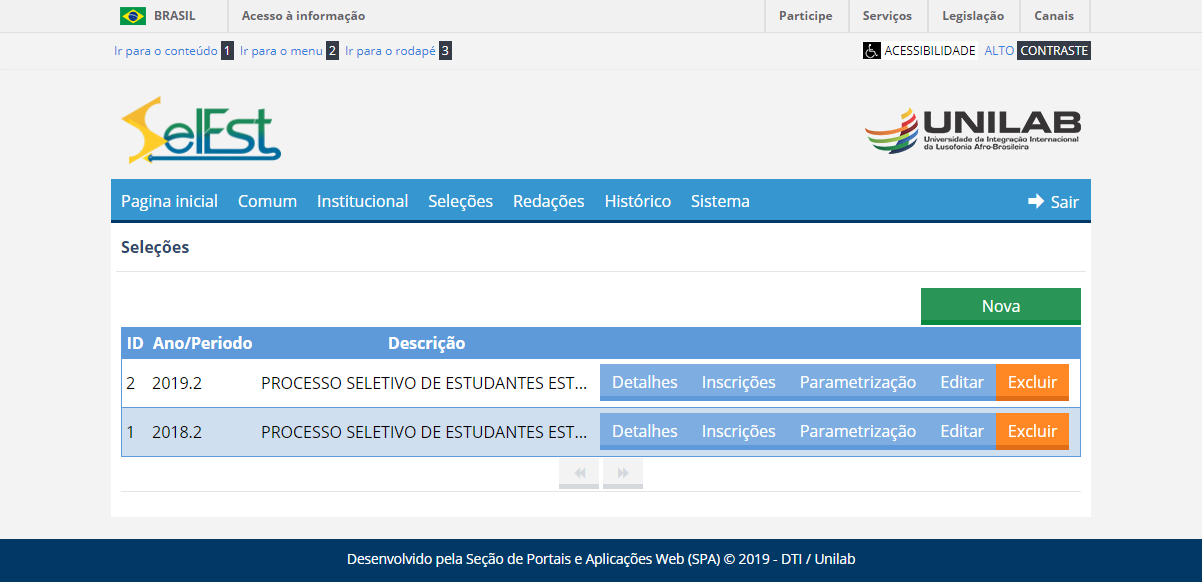The image size is (1202, 582).
Task: Click shortcut badge 1 next to conteúdo
Action: [225, 49]
